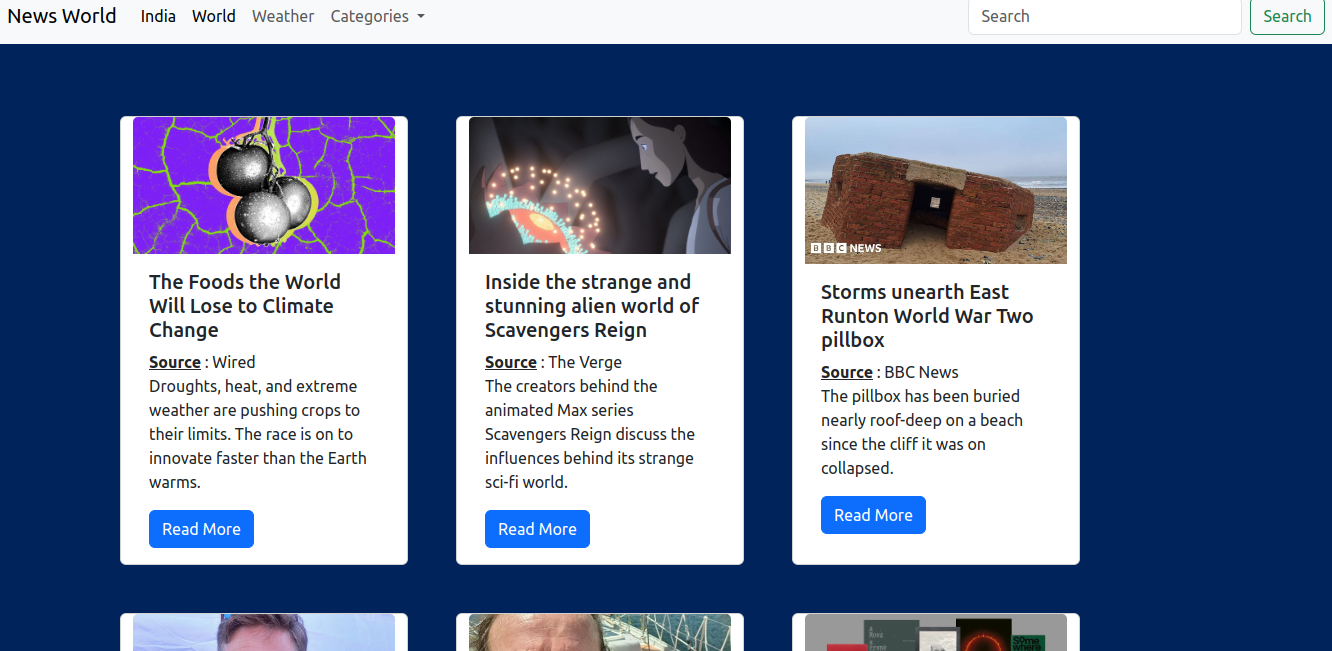1332x651 pixels.
Task: Select the BBC News pillbox photo
Action: tap(936, 190)
